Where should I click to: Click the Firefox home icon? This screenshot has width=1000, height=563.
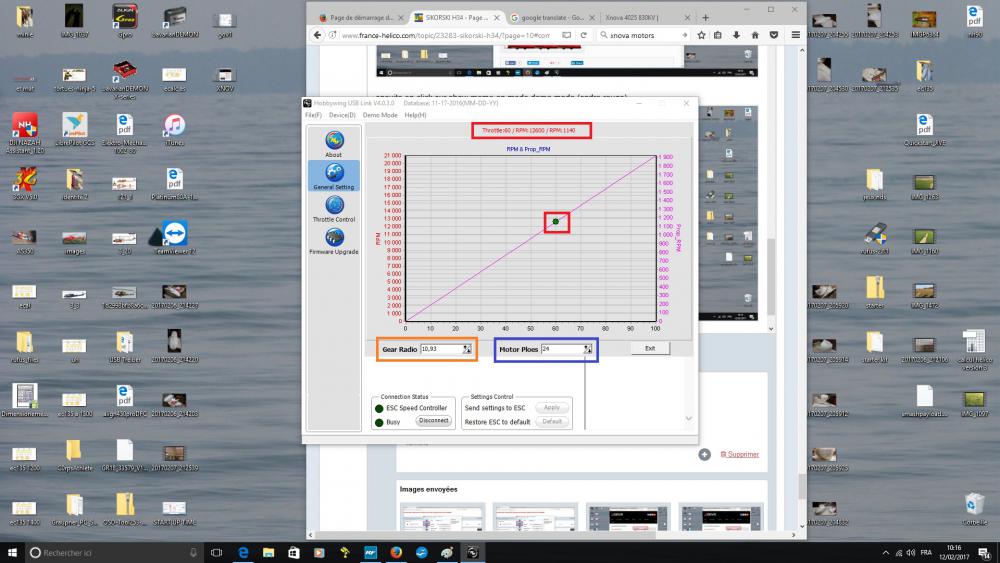coord(754,35)
